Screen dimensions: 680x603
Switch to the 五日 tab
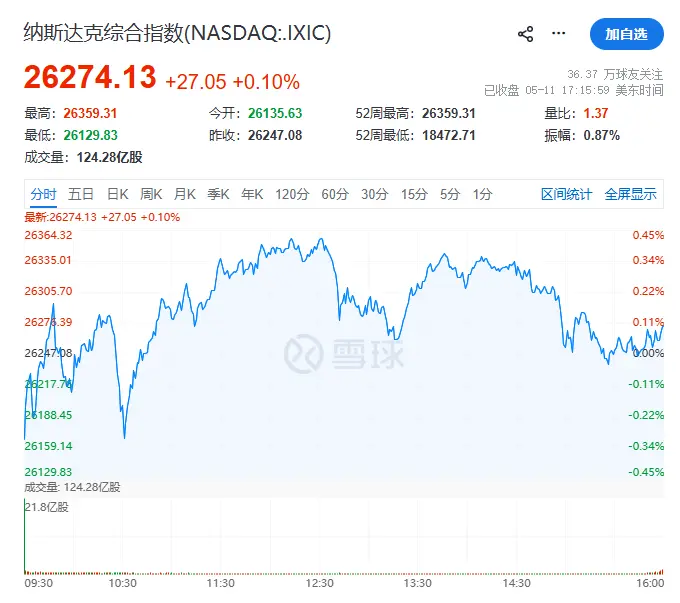(x=81, y=194)
